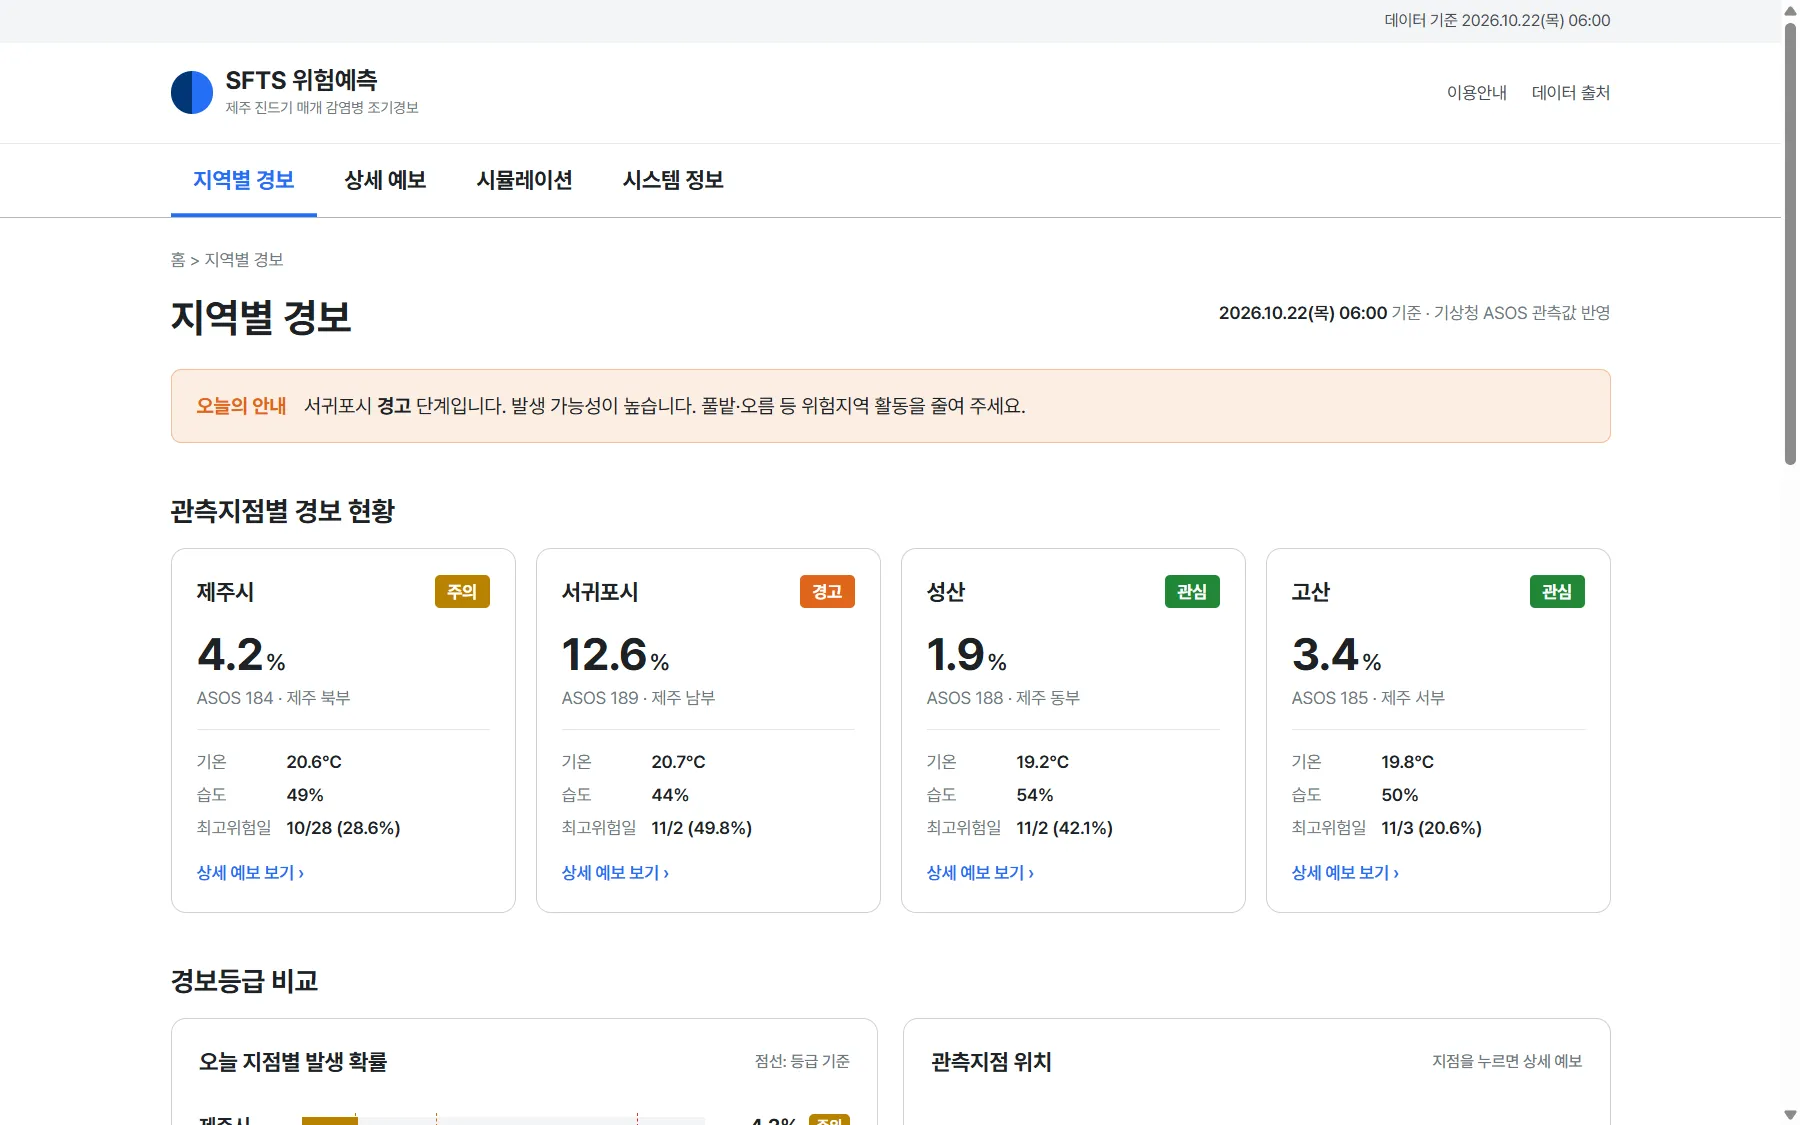1800x1125 pixels.
Task: Click the 경고 badge on 서귀포시 card
Action: click(x=827, y=592)
